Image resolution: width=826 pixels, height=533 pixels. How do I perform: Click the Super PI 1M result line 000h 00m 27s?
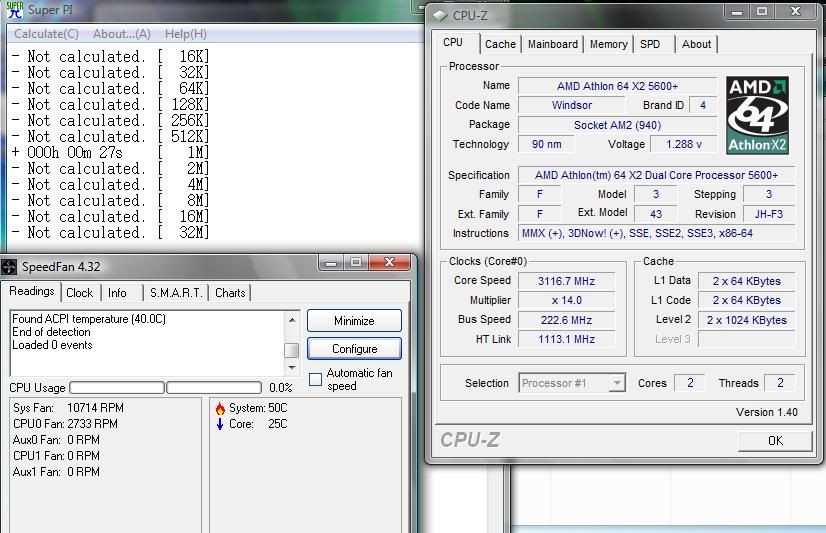pyautogui.click(x=111, y=153)
